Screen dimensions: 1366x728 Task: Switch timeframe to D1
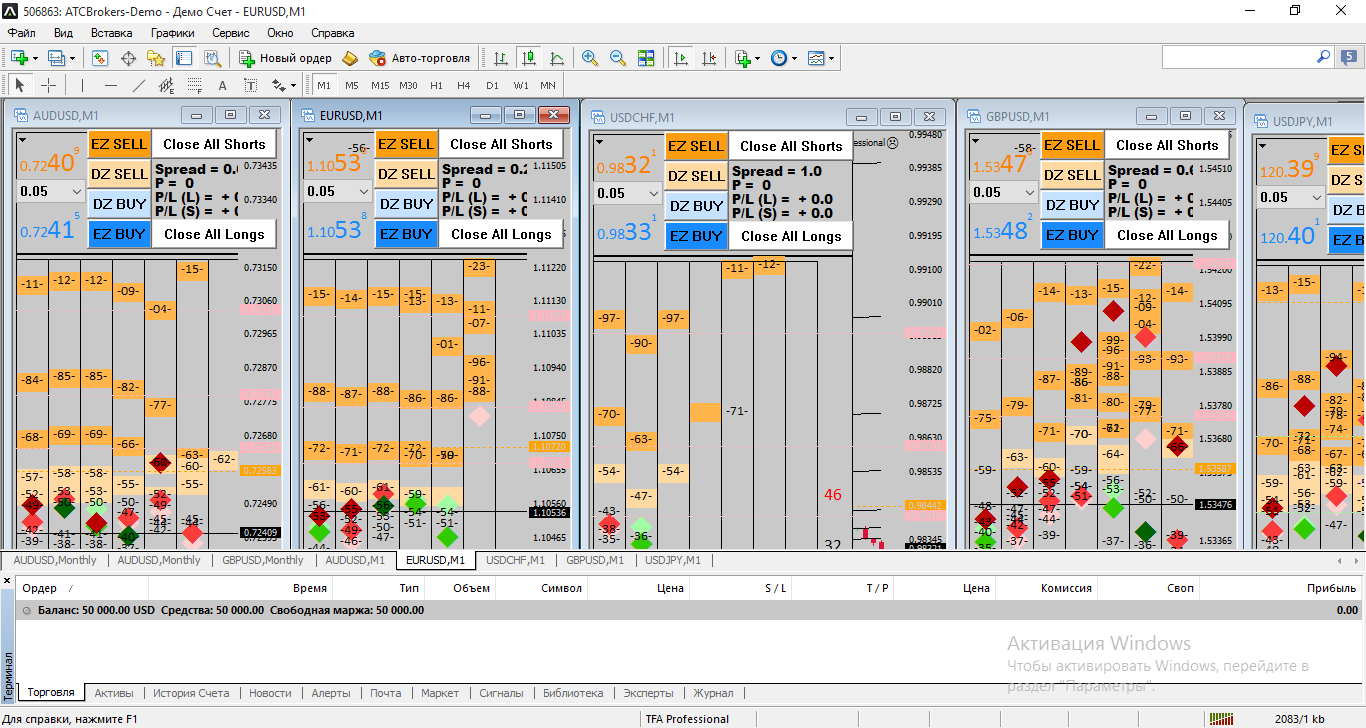click(x=492, y=86)
